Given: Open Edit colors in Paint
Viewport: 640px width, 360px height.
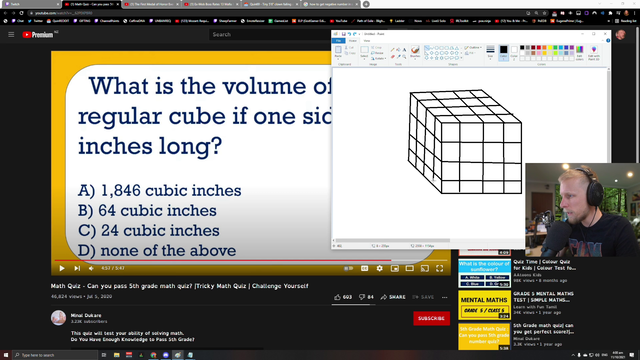Looking at the screenshot, I should click(x=580, y=53).
